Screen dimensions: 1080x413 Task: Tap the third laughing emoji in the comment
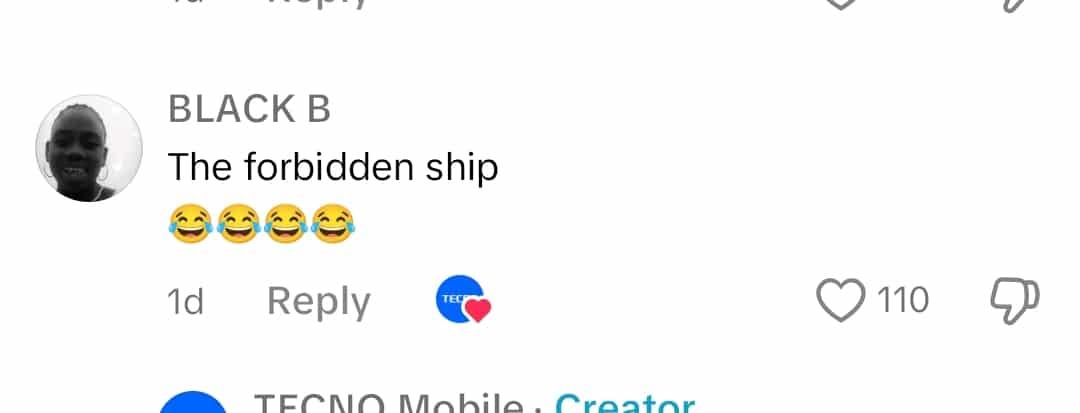pos(285,224)
